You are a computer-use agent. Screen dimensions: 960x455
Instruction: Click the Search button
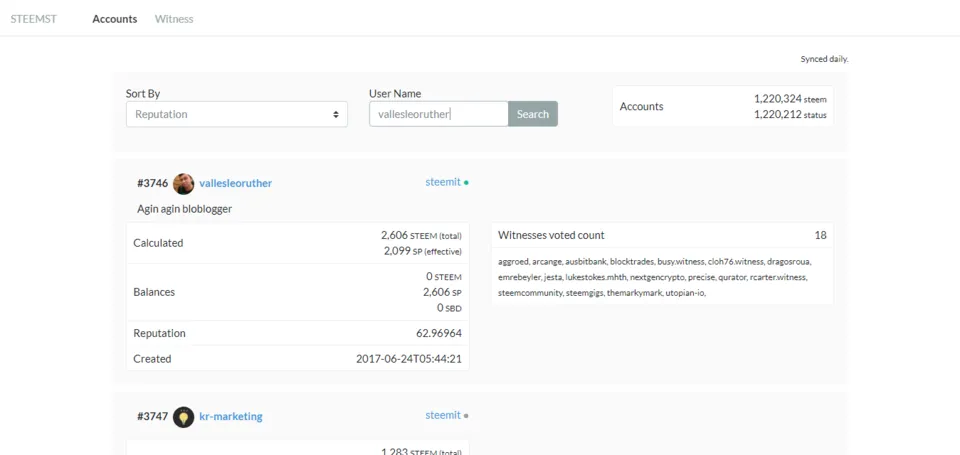533,114
